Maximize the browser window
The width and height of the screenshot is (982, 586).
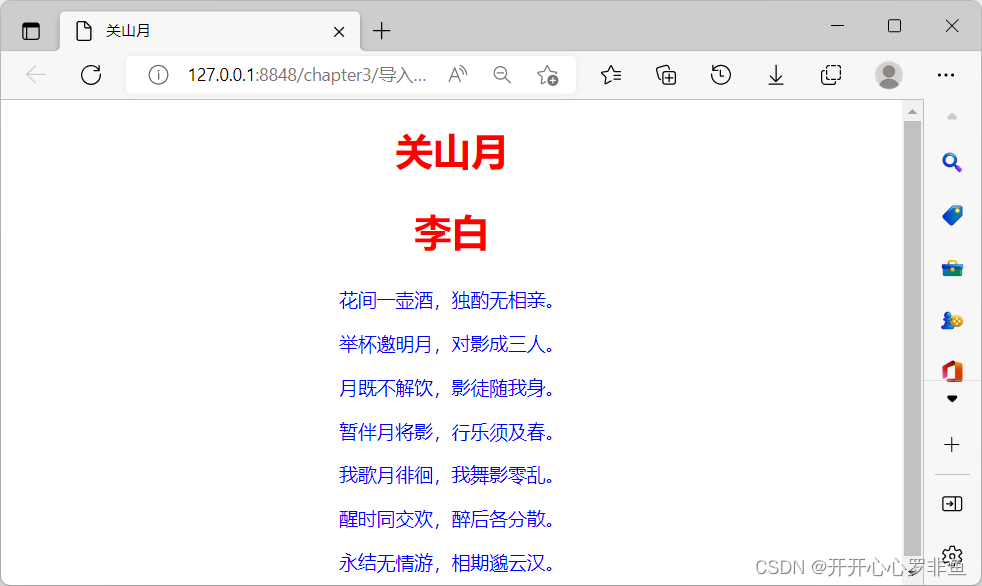pyautogui.click(x=894, y=26)
